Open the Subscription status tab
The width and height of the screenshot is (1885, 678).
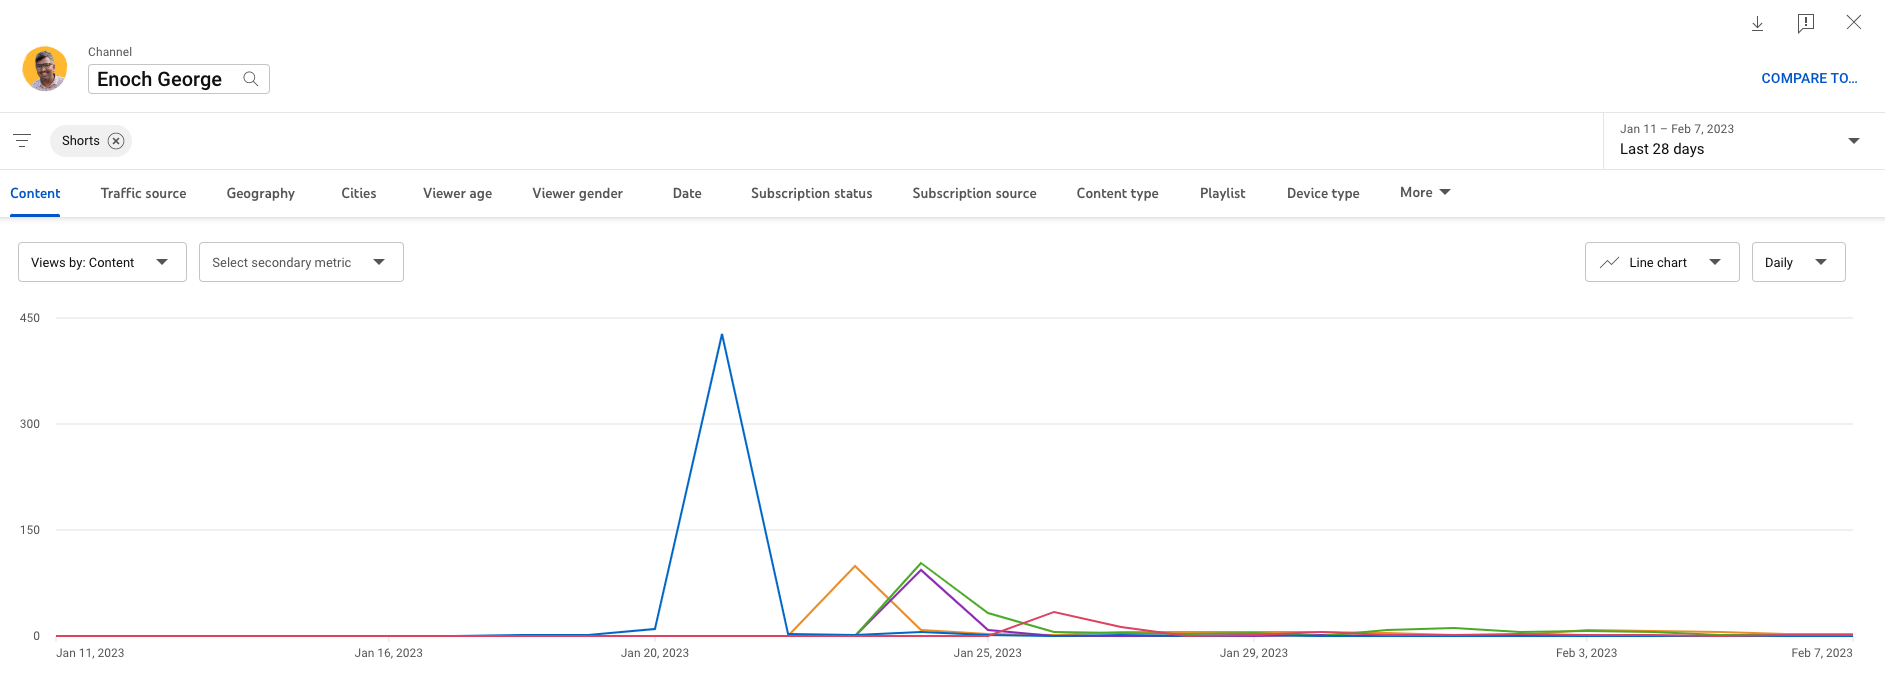pos(811,193)
